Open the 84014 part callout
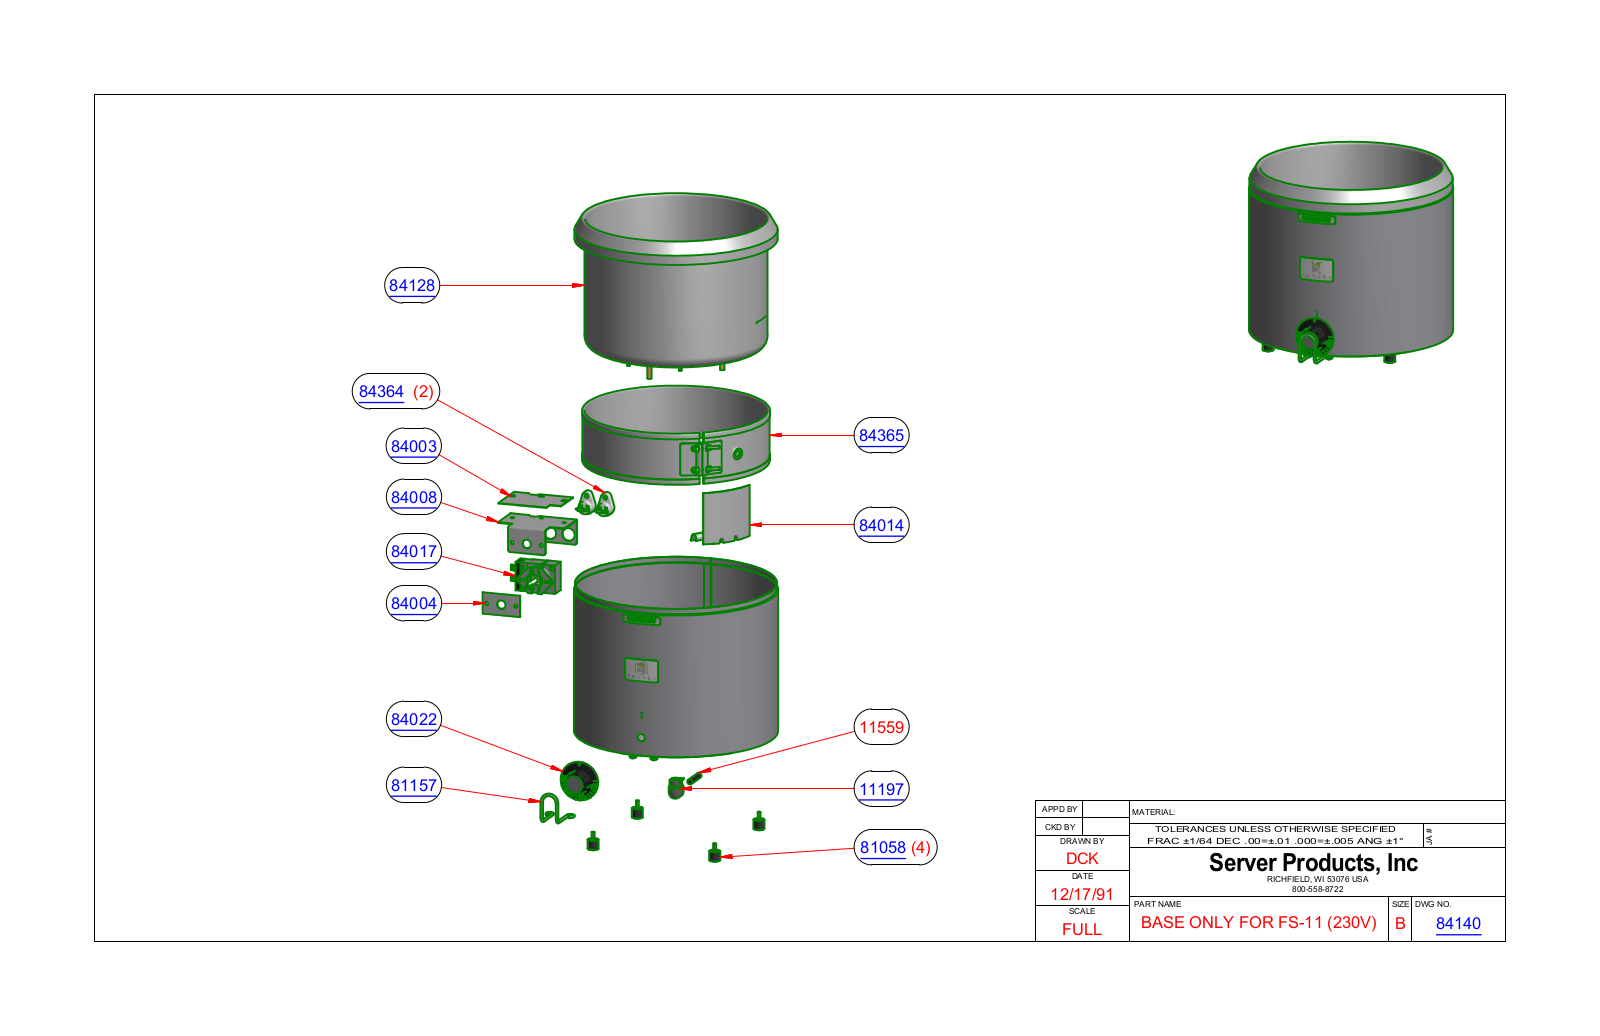 [881, 525]
